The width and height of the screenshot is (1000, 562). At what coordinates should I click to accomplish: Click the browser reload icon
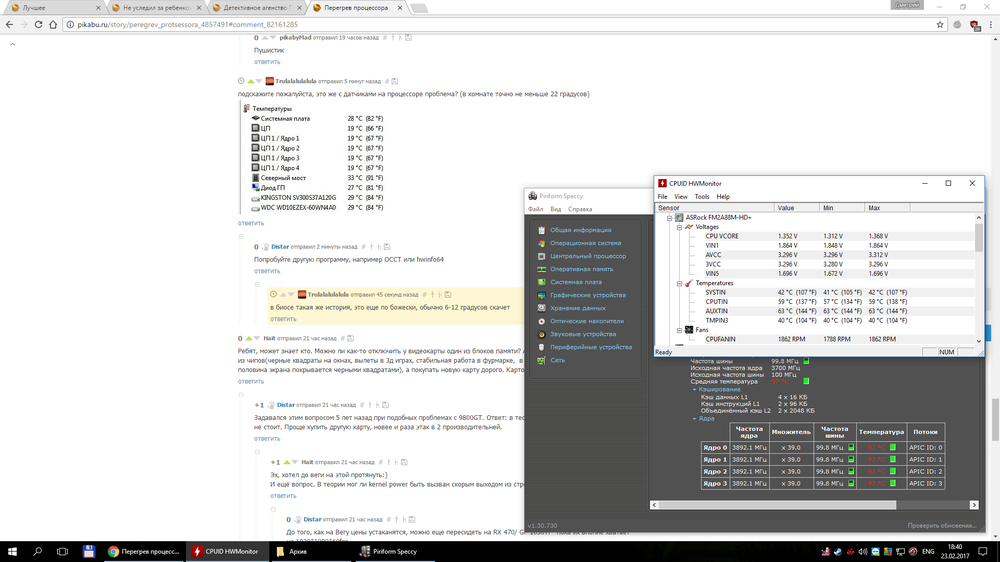click(37, 25)
